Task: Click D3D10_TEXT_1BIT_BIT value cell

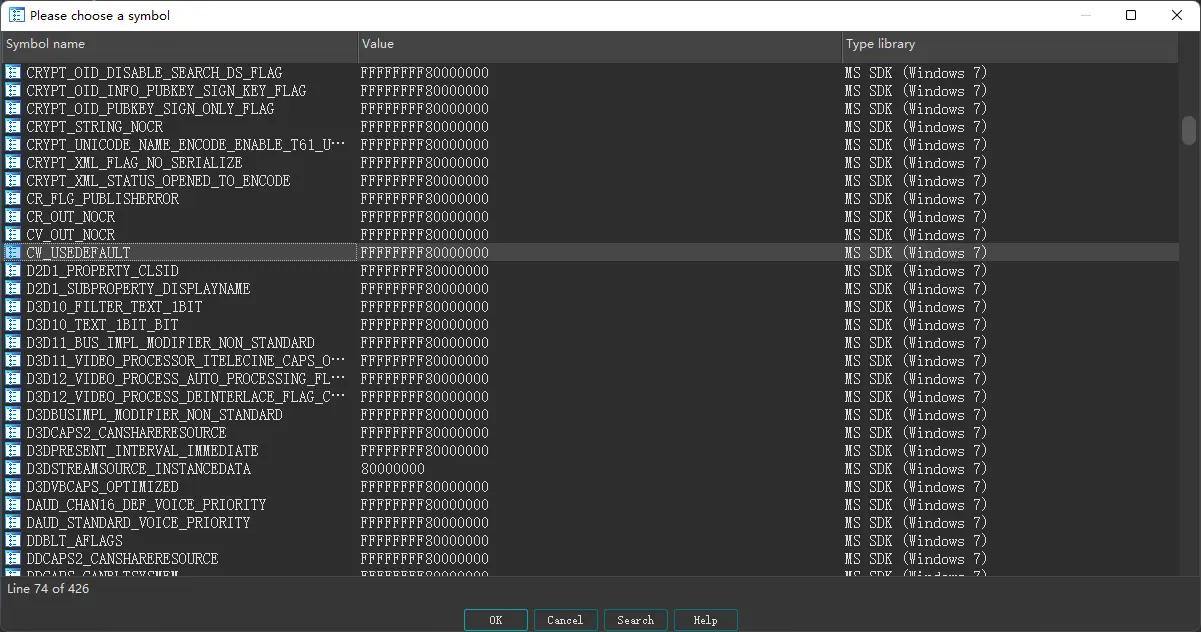Action: tap(425, 325)
